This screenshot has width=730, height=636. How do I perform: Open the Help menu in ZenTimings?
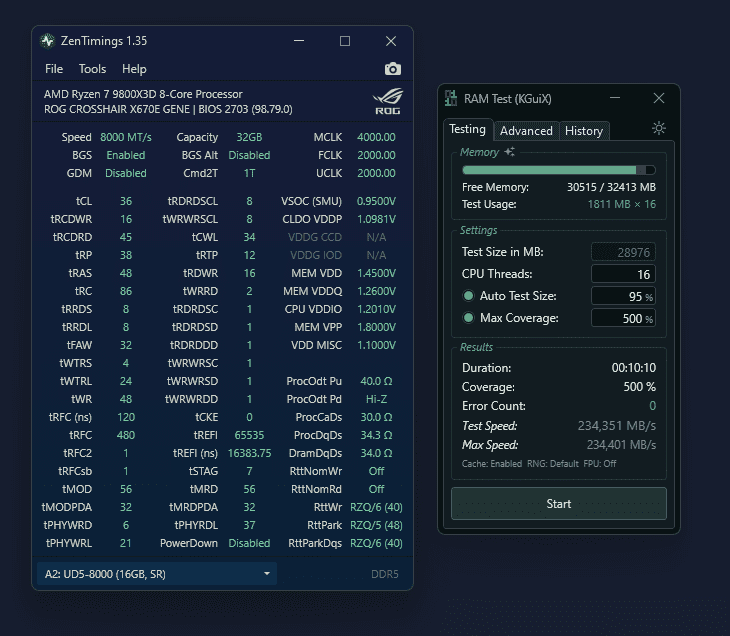134,69
